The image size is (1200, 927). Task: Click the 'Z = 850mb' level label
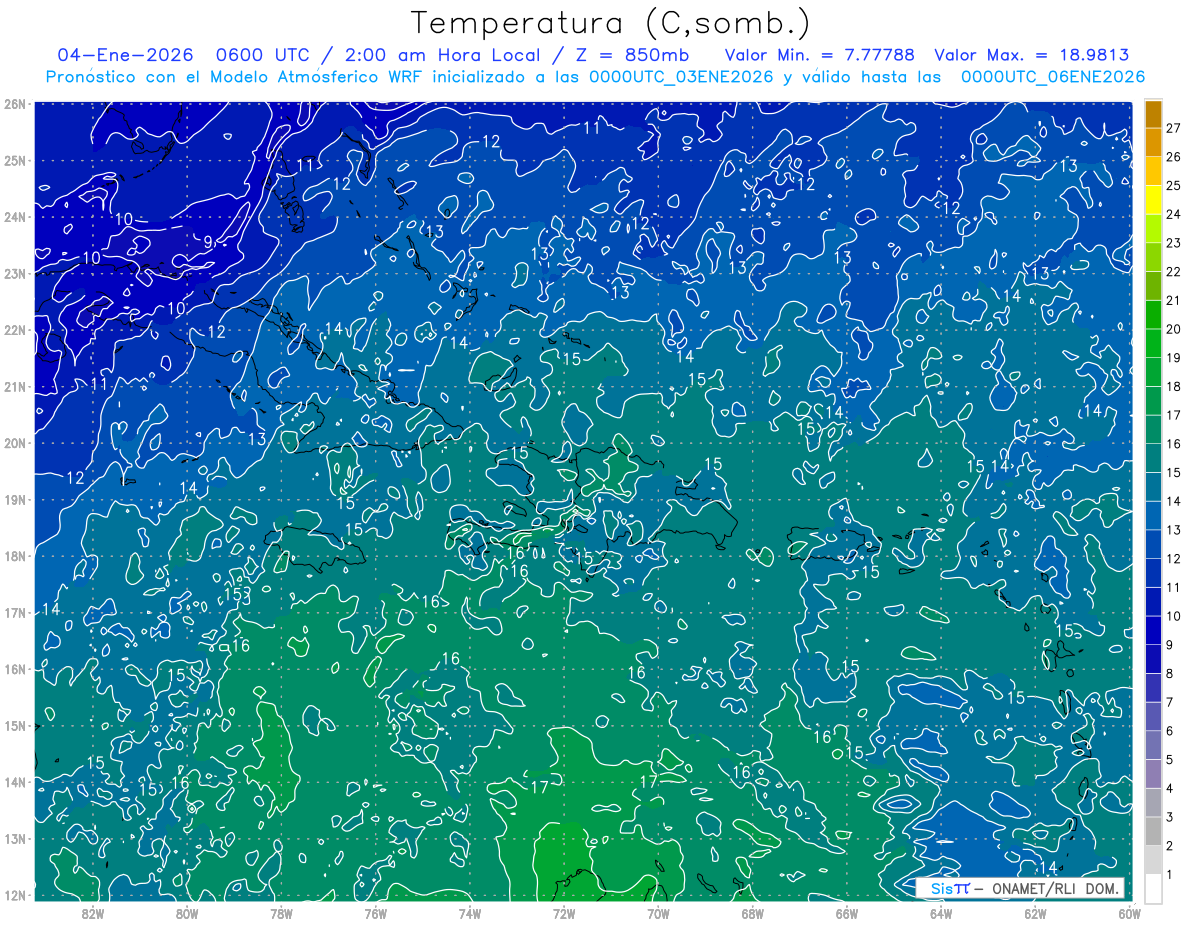point(633,55)
